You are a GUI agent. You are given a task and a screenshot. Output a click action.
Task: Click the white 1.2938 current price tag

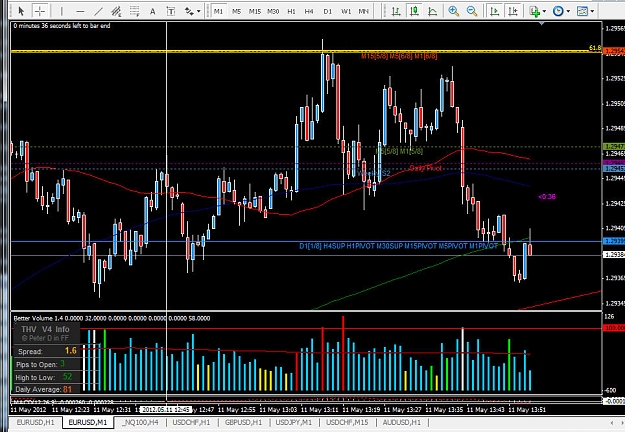[614, 254]
